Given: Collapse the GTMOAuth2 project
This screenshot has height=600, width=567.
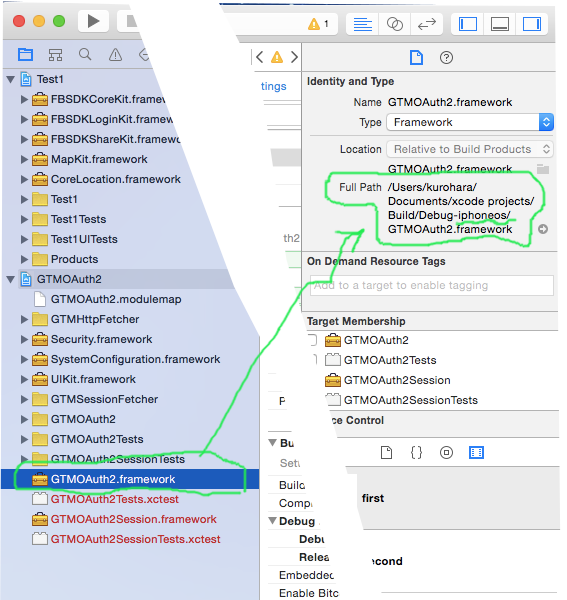Looking at the screenshot, I should click(x=11, y=279).
